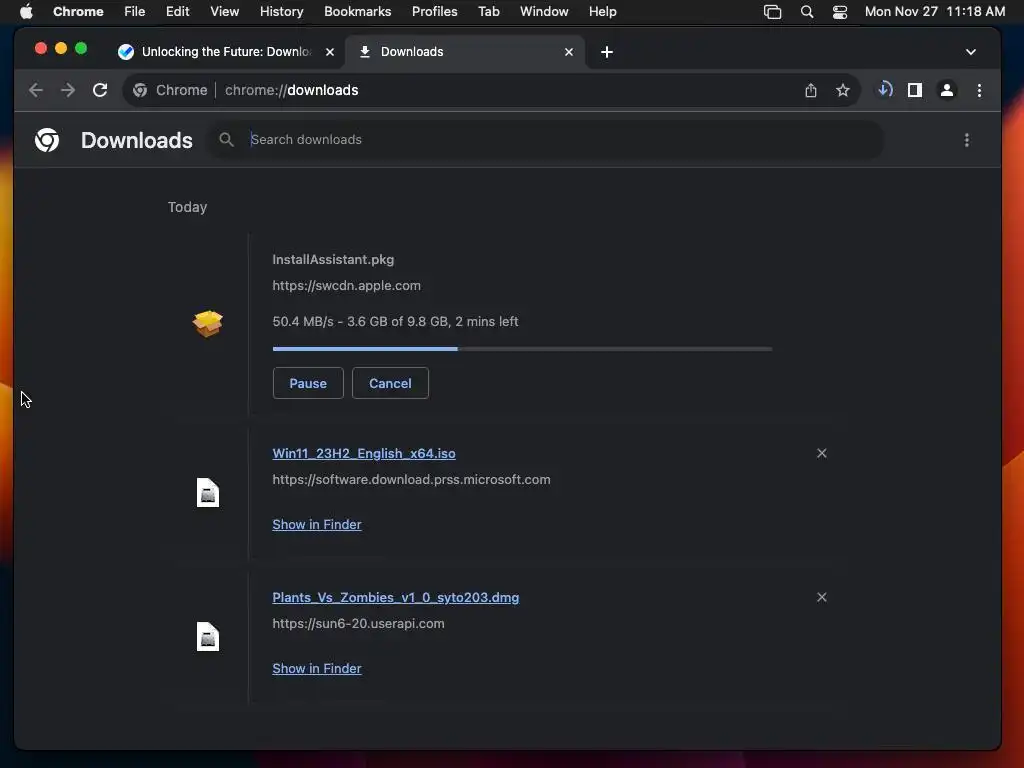Click the InstallAssistant.pkg package icon

point(208,323)
